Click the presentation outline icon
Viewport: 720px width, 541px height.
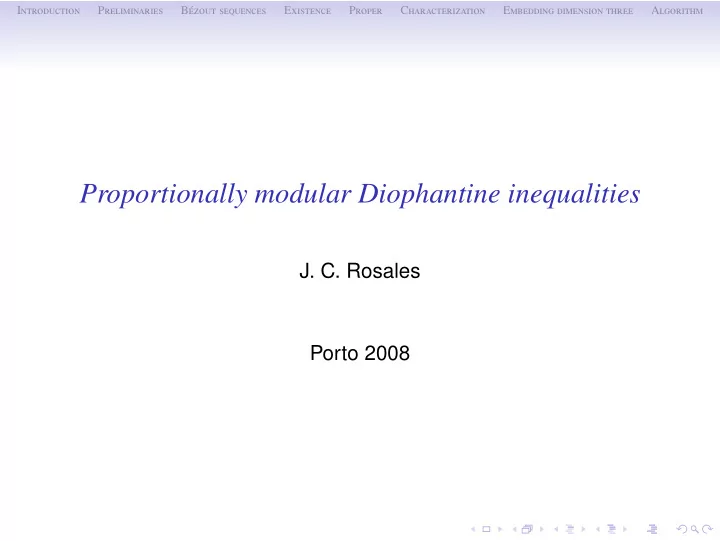click(652, 529)
